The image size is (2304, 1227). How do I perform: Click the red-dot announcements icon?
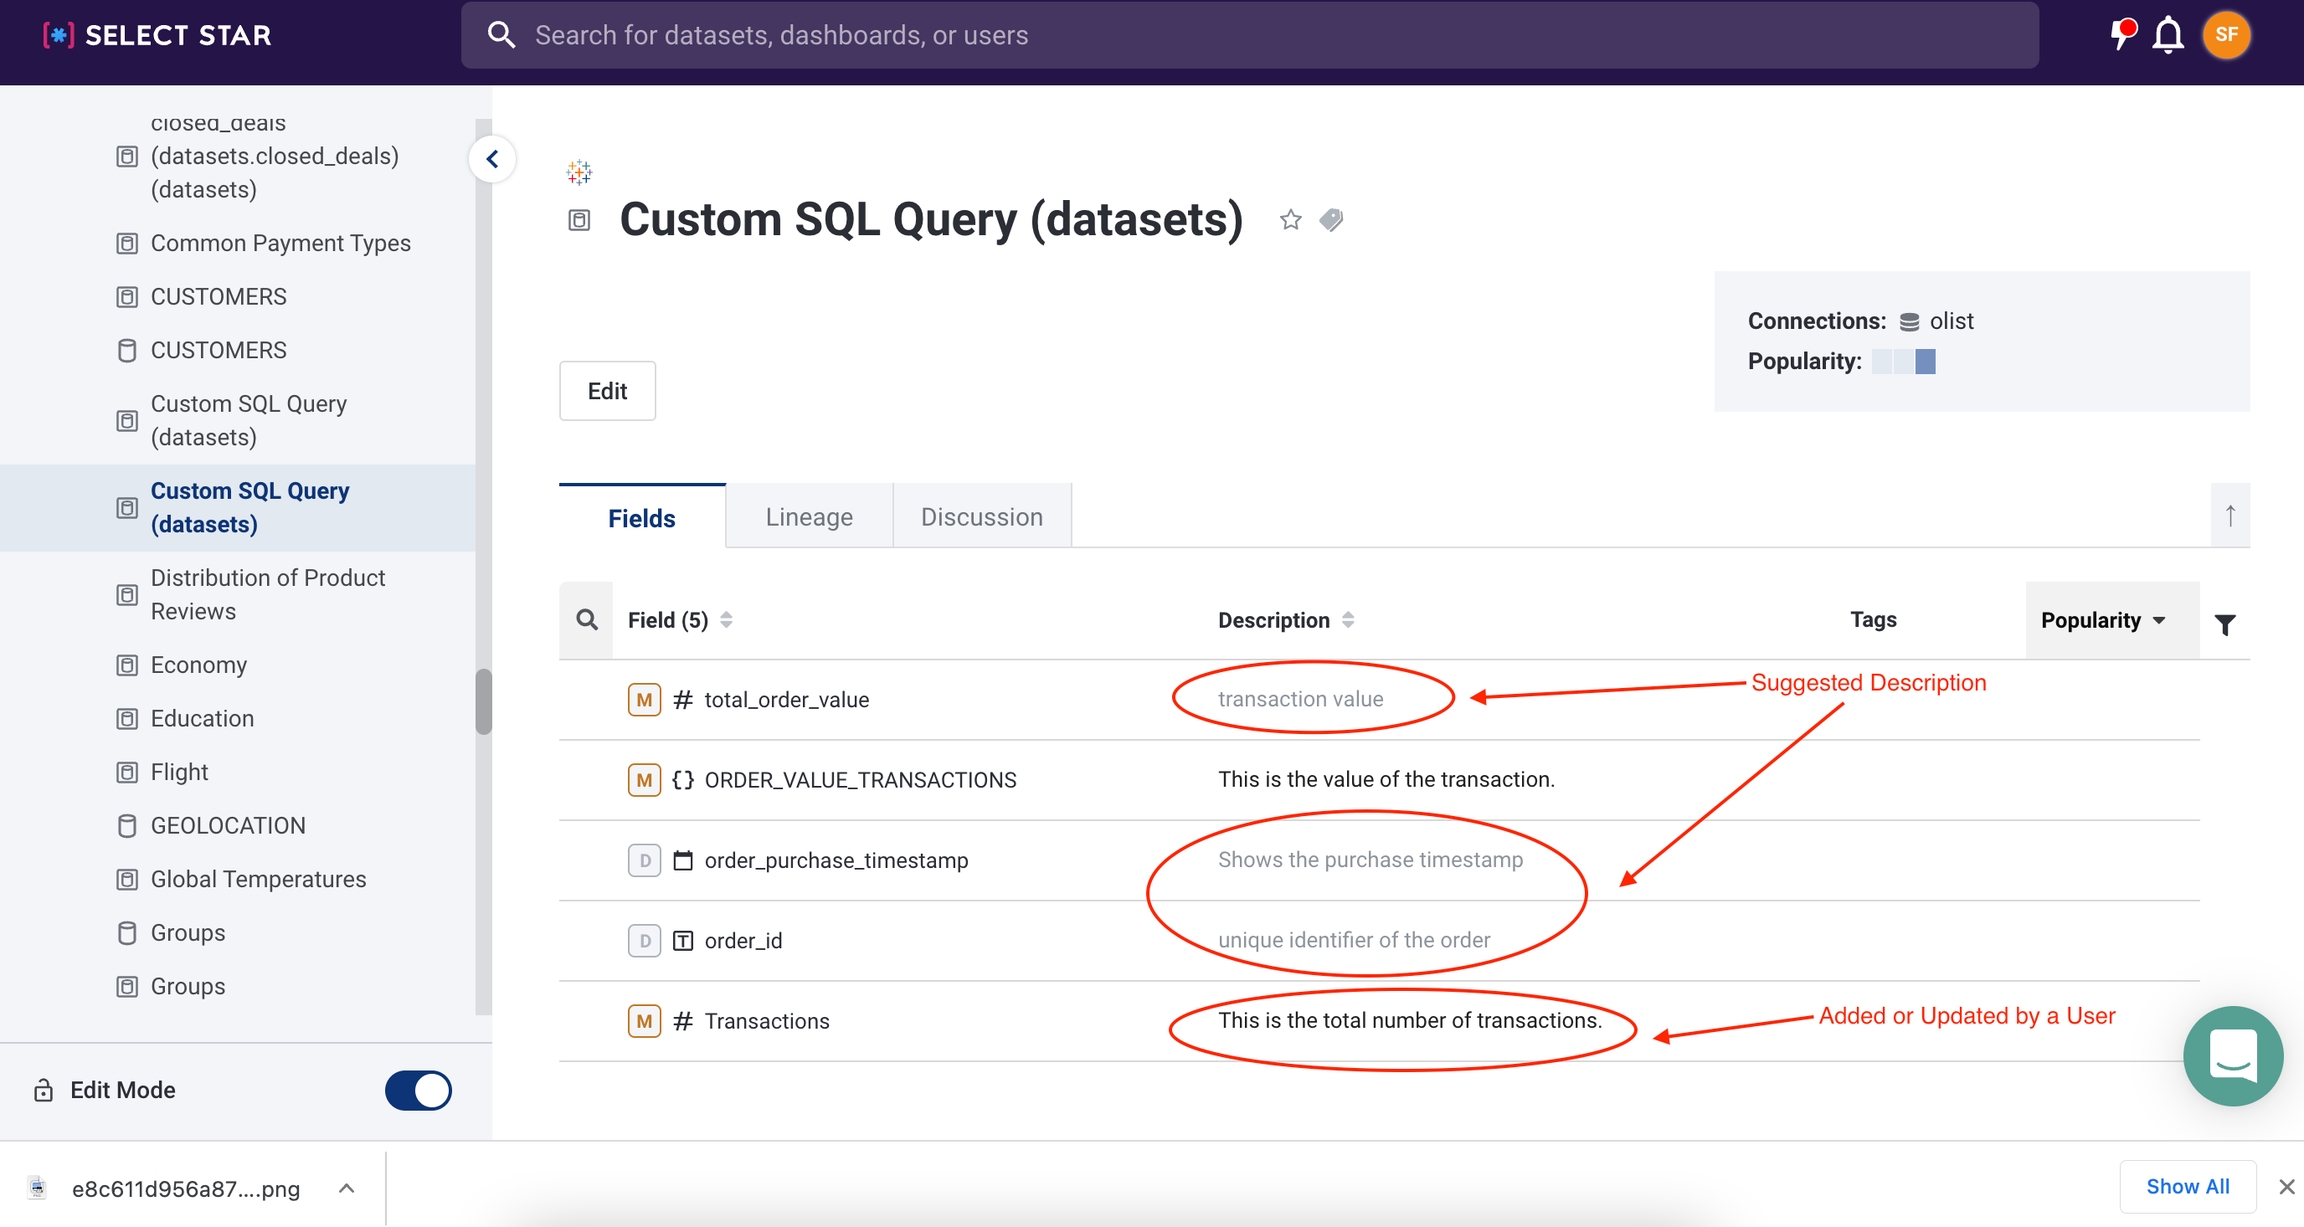click(2120, 33)
